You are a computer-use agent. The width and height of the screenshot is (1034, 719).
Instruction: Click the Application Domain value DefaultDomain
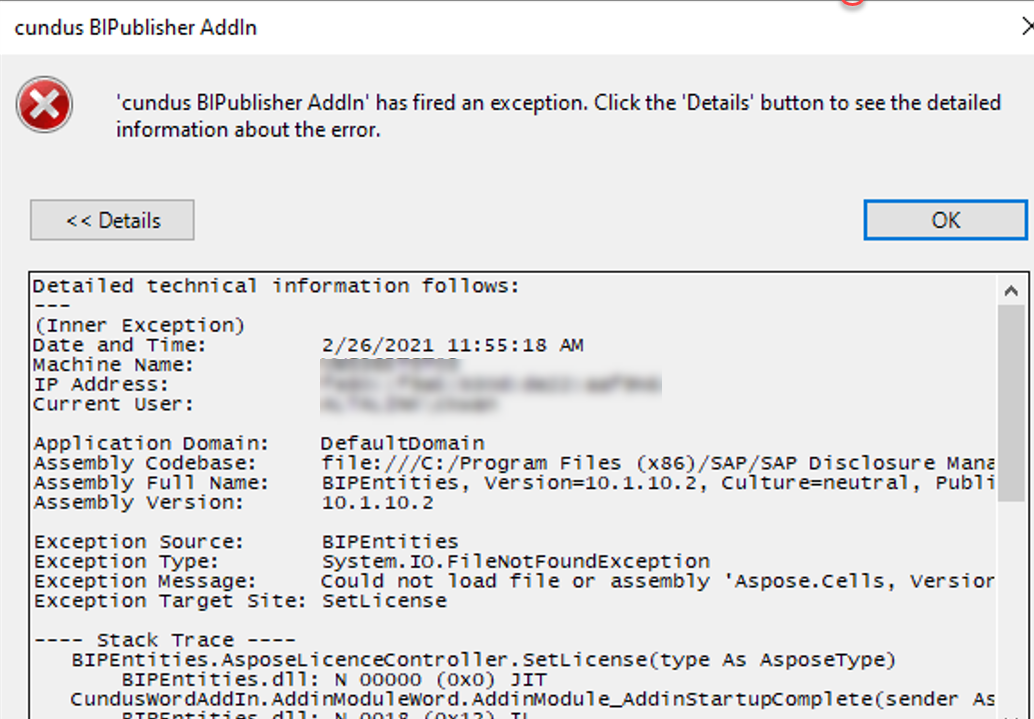click(403, 443)
